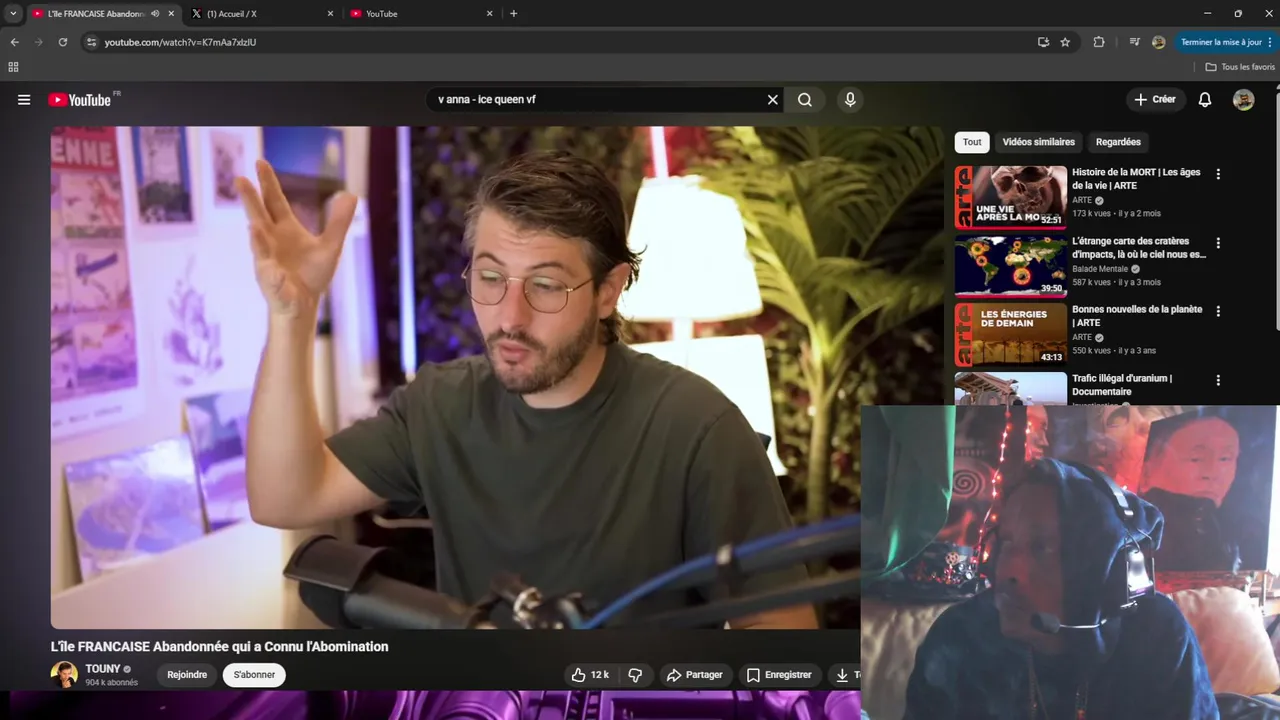Click the Rejoindre button

tap(187, 675)
